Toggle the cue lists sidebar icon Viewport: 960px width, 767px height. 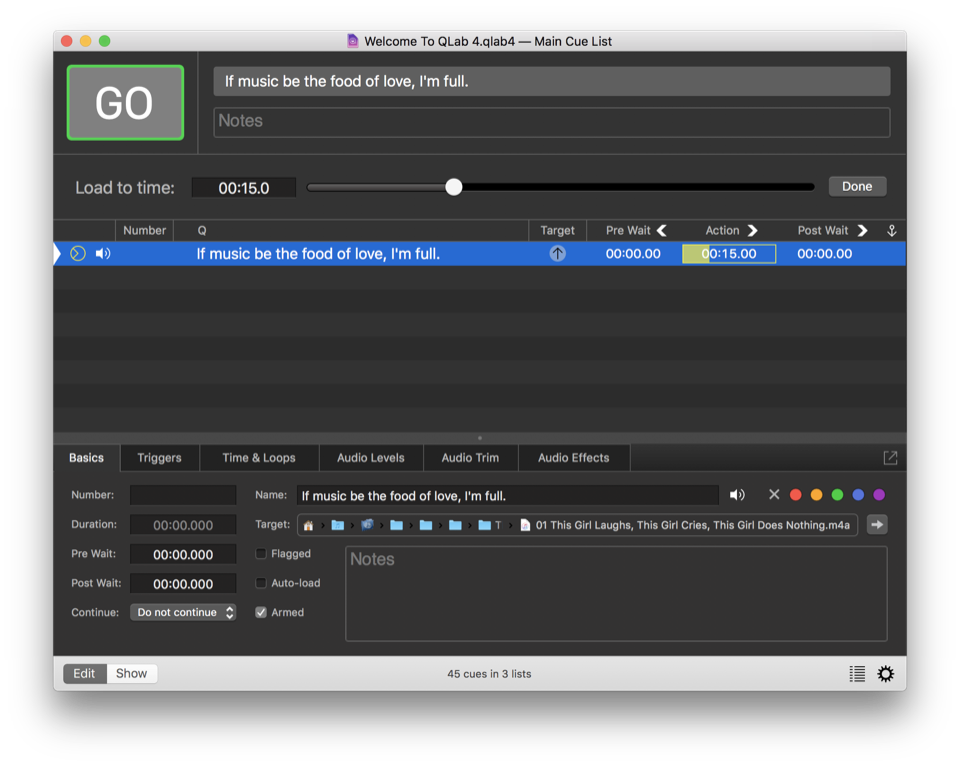[857, 674]
